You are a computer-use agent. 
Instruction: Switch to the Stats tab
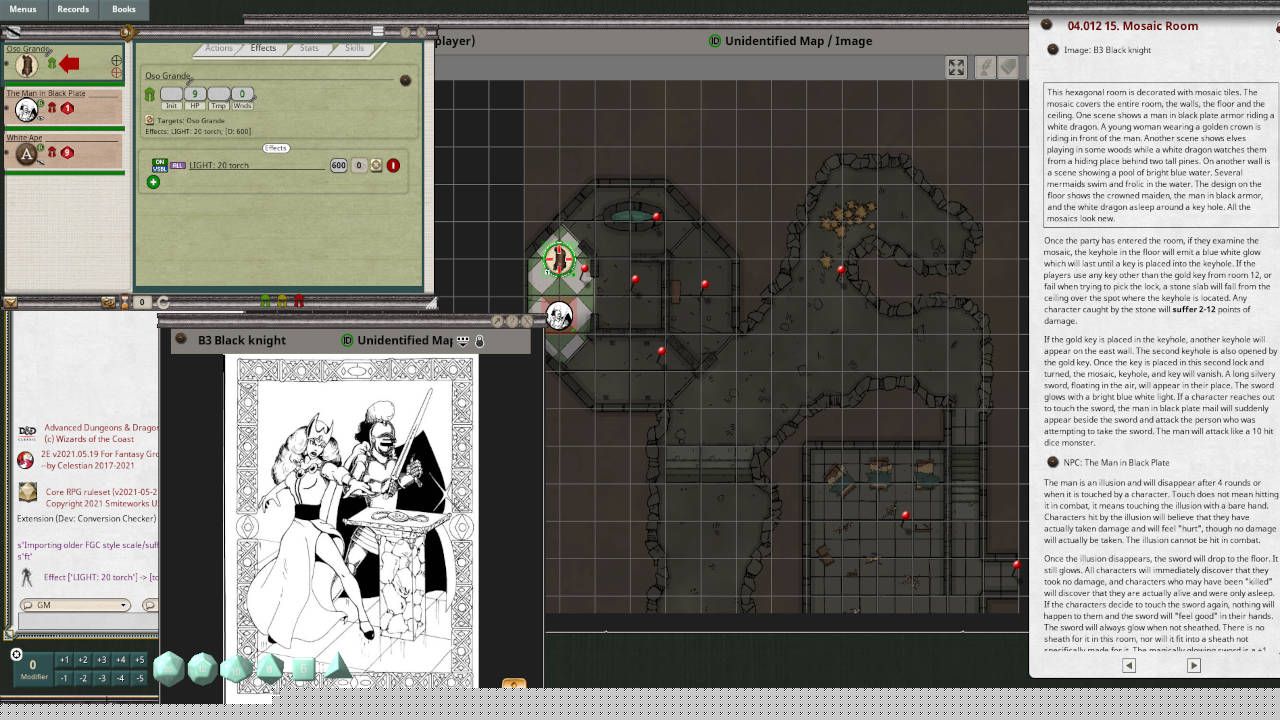click(x=309, y=48)
